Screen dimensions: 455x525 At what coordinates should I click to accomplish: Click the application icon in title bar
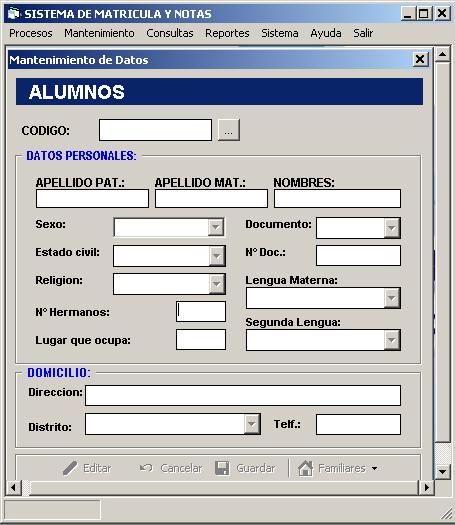(14, 14)
